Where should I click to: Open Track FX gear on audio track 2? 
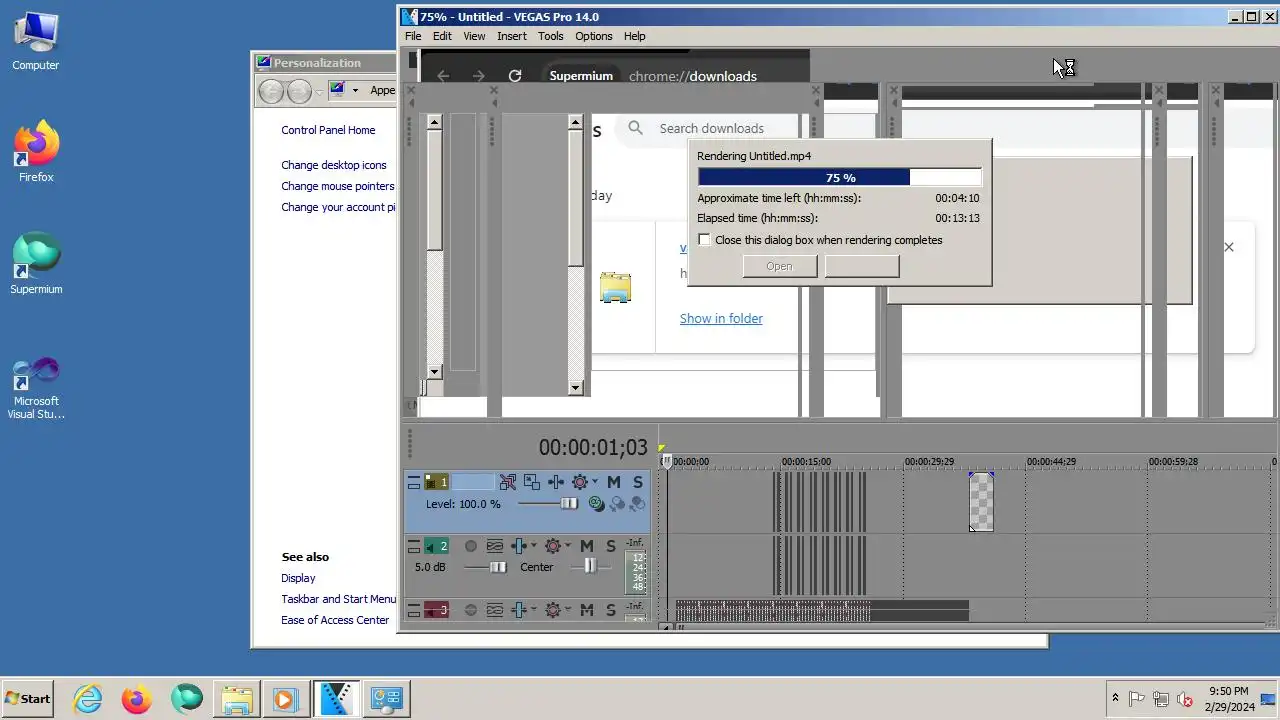pyautogui.click(x=552, y=546)
